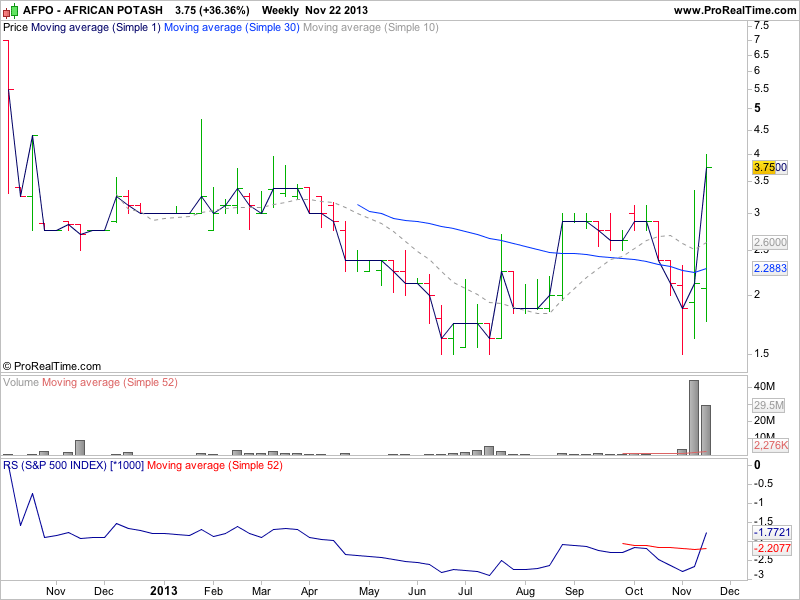The height and width of the screenshot is (600, 800).
Task: Click the 29.5M volume value tag
Action: [769, 406]
